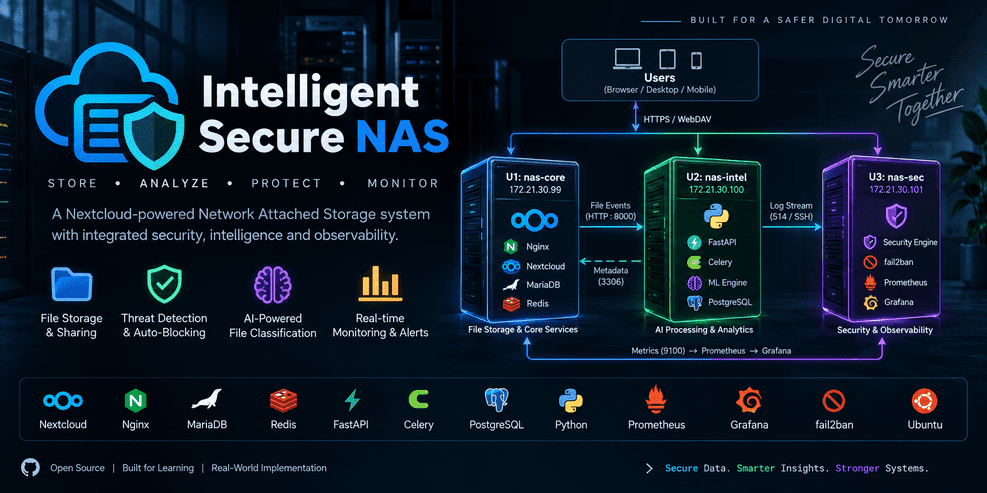Click the Nextcloud logo in the bottom tech strip
987x493 pixels.
coord(62,400)
